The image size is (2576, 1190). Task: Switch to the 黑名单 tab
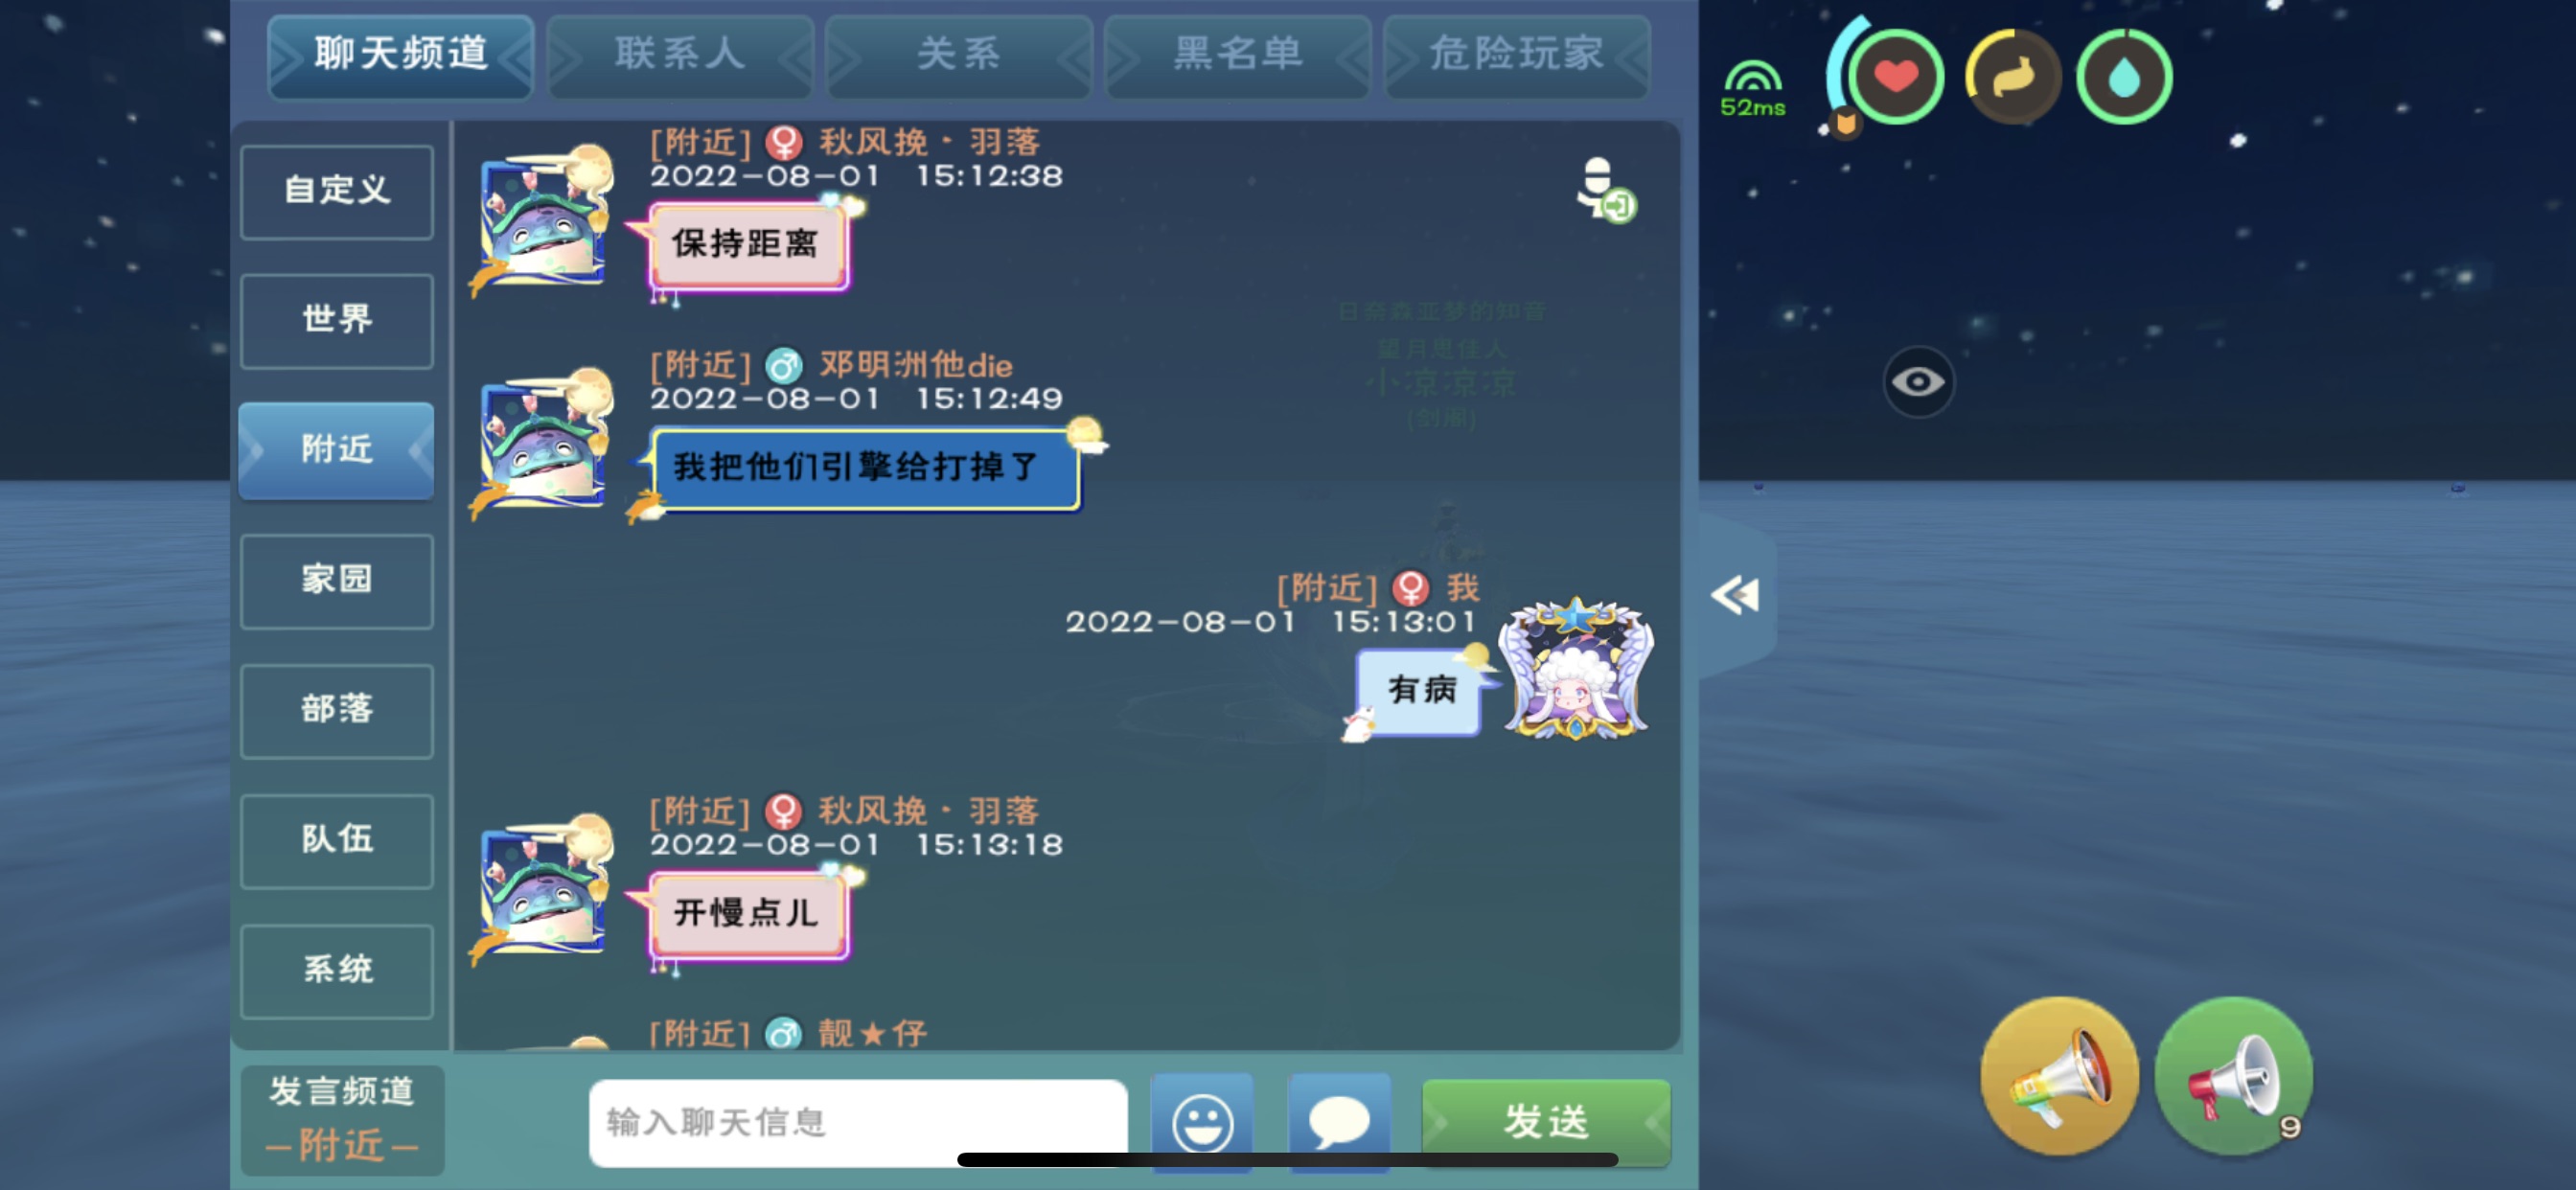pos(1238,55)
